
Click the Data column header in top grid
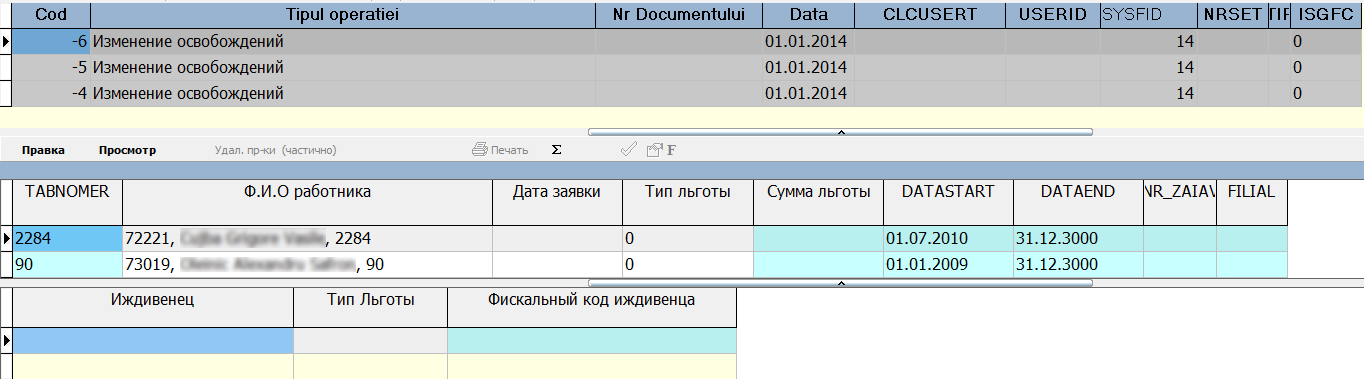pyautogui.click(x=809, y=15)
